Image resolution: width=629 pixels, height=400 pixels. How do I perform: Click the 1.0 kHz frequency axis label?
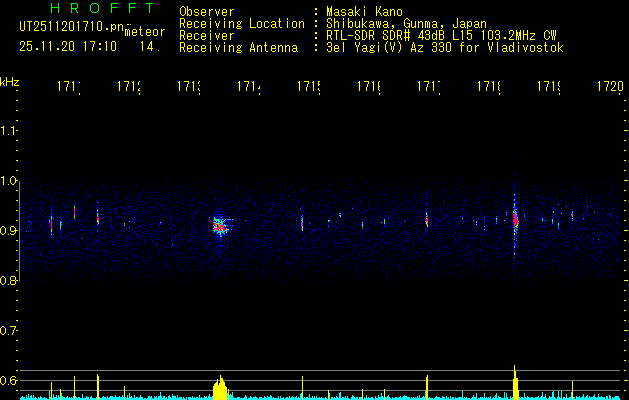pos(8,181)
